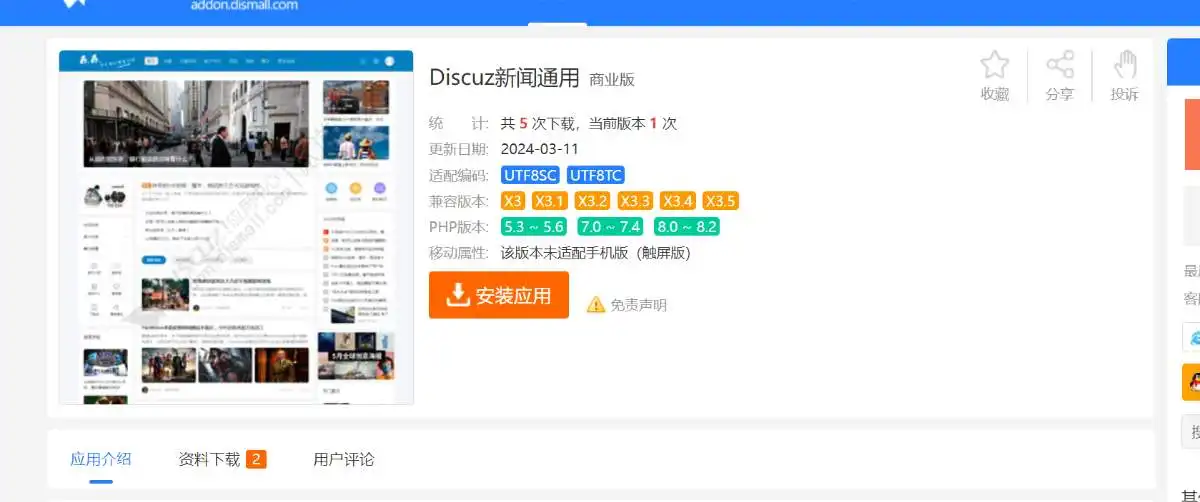The width and height of the screenshot is (1200, 502).
Task: Click the 商业版 edition label
Action: (612, 80)
